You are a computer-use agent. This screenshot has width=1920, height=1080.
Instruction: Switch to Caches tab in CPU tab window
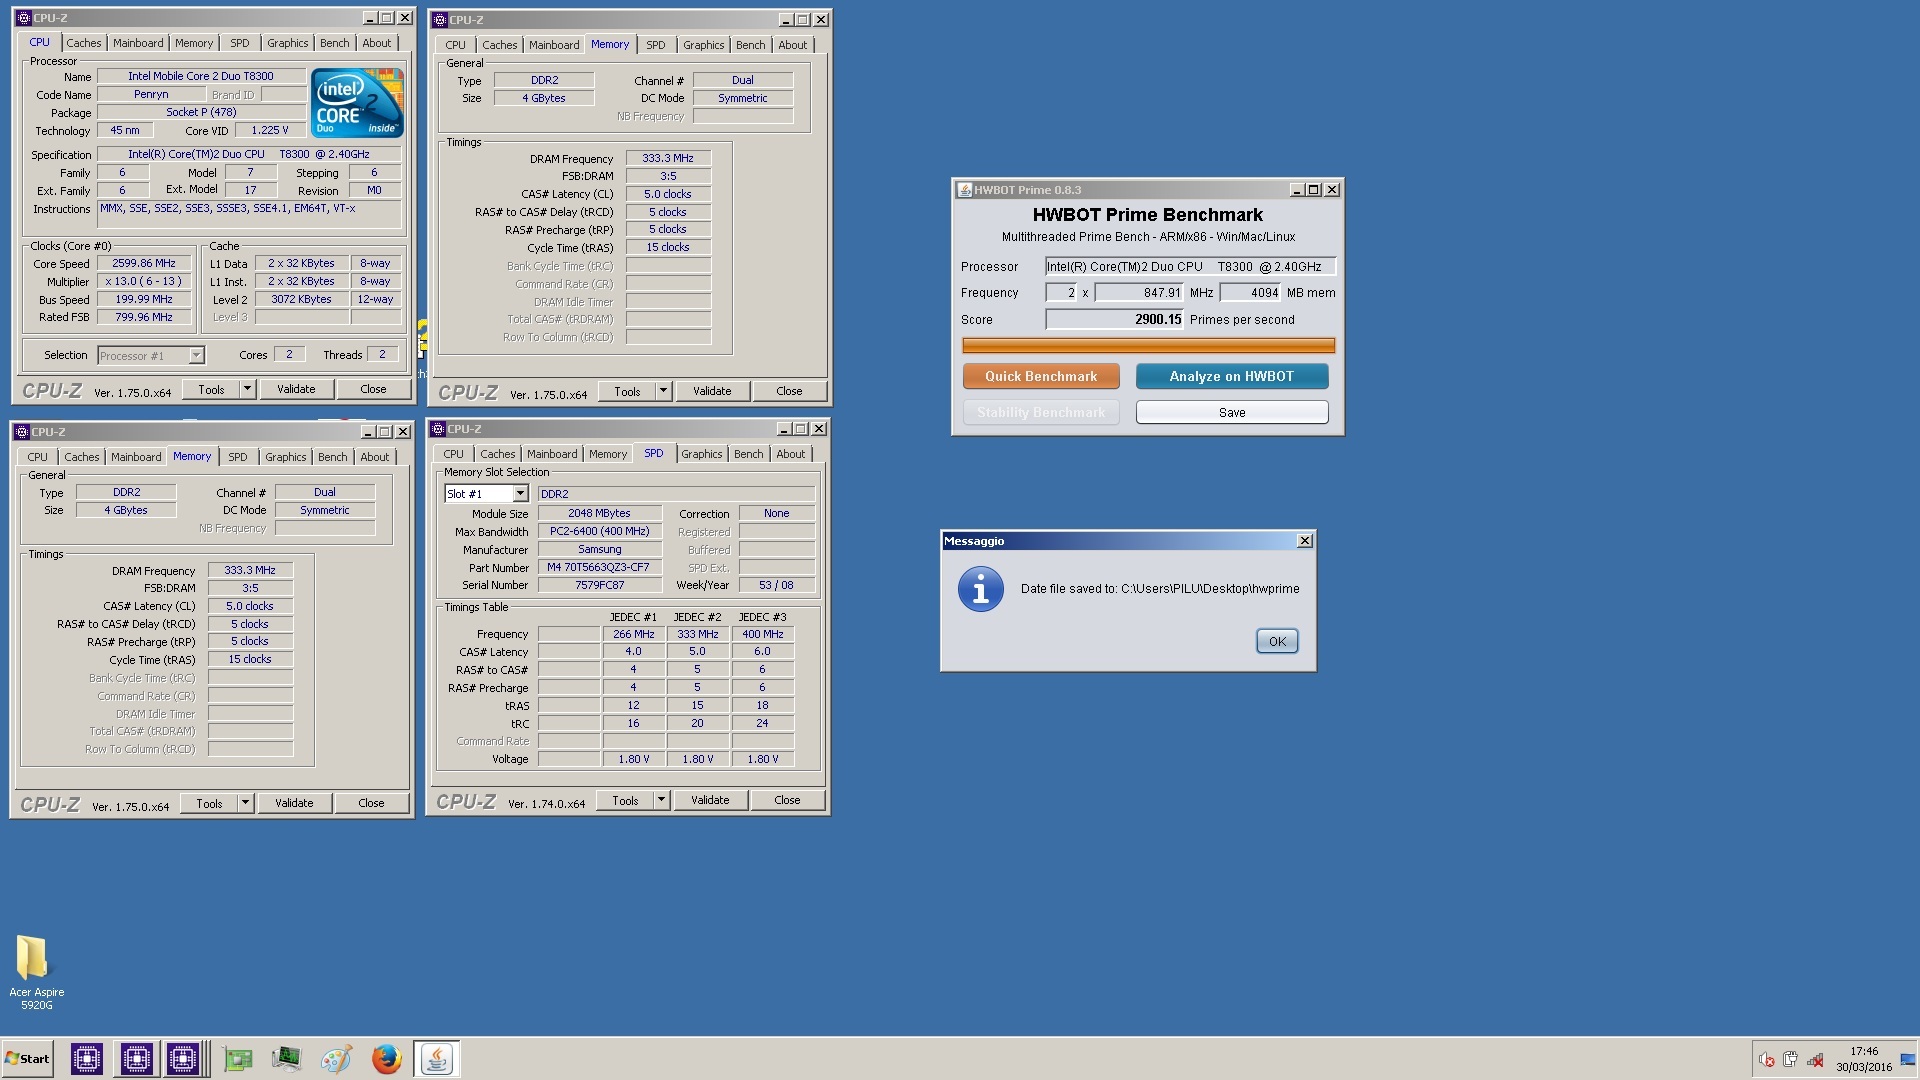click(x=84, y=43)
